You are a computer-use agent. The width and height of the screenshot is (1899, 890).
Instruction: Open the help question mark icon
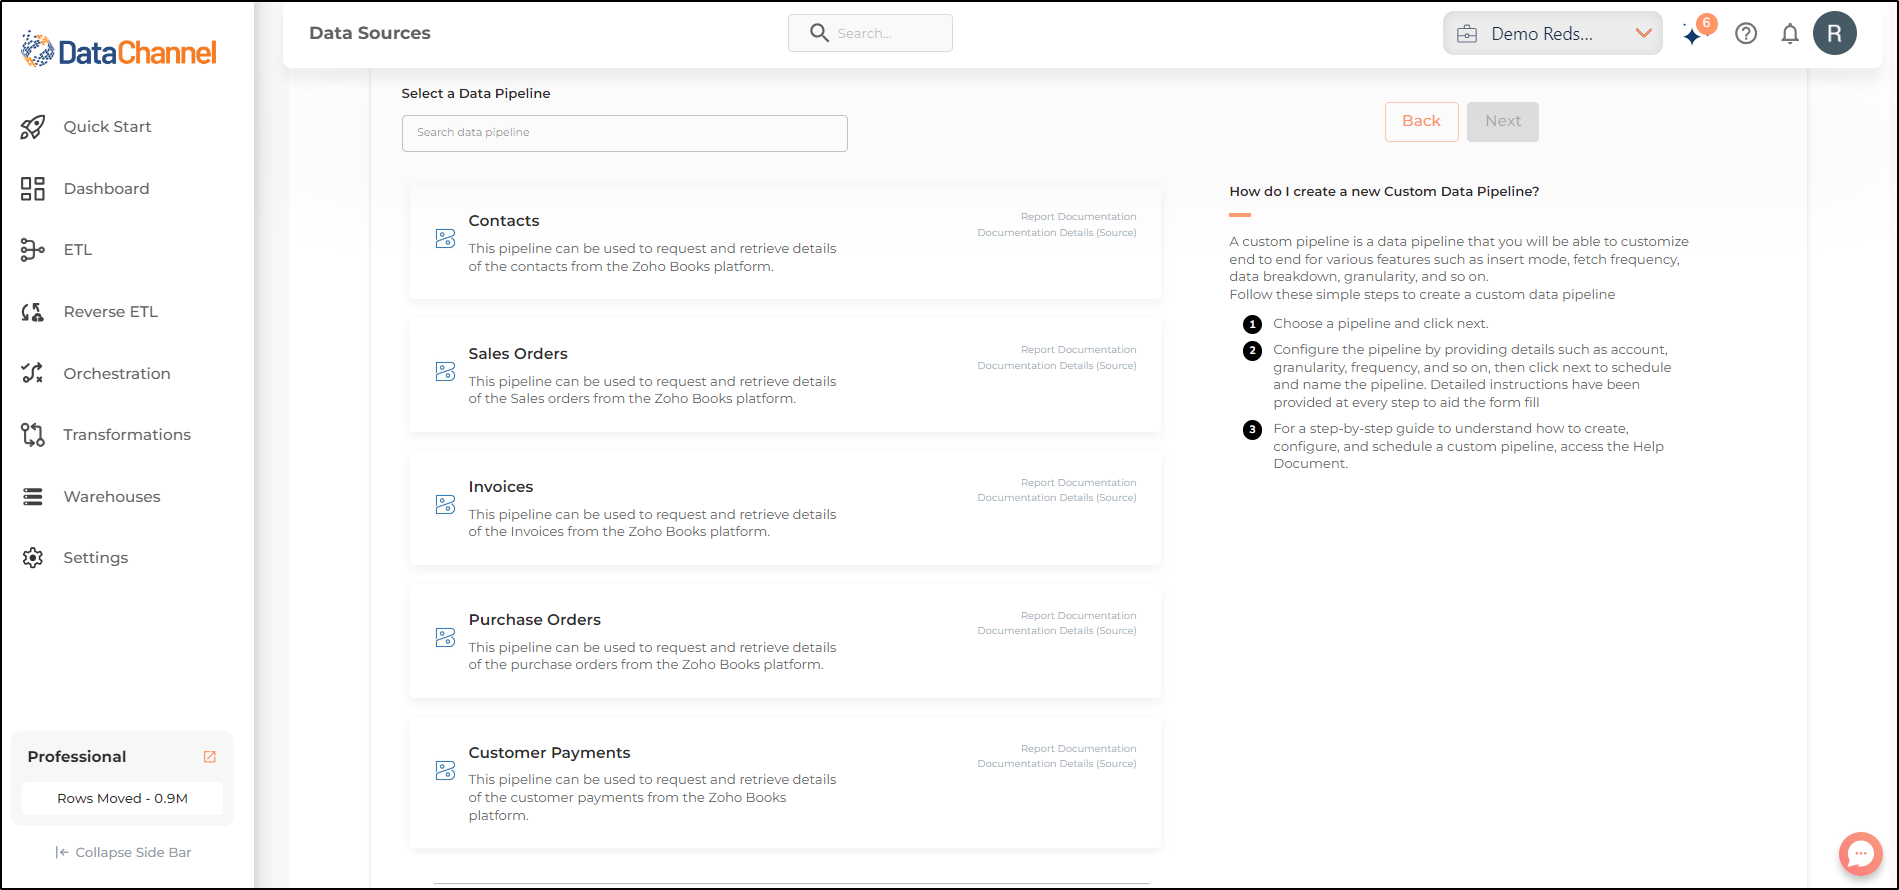pyautogui.click(x=1746, y=33)
